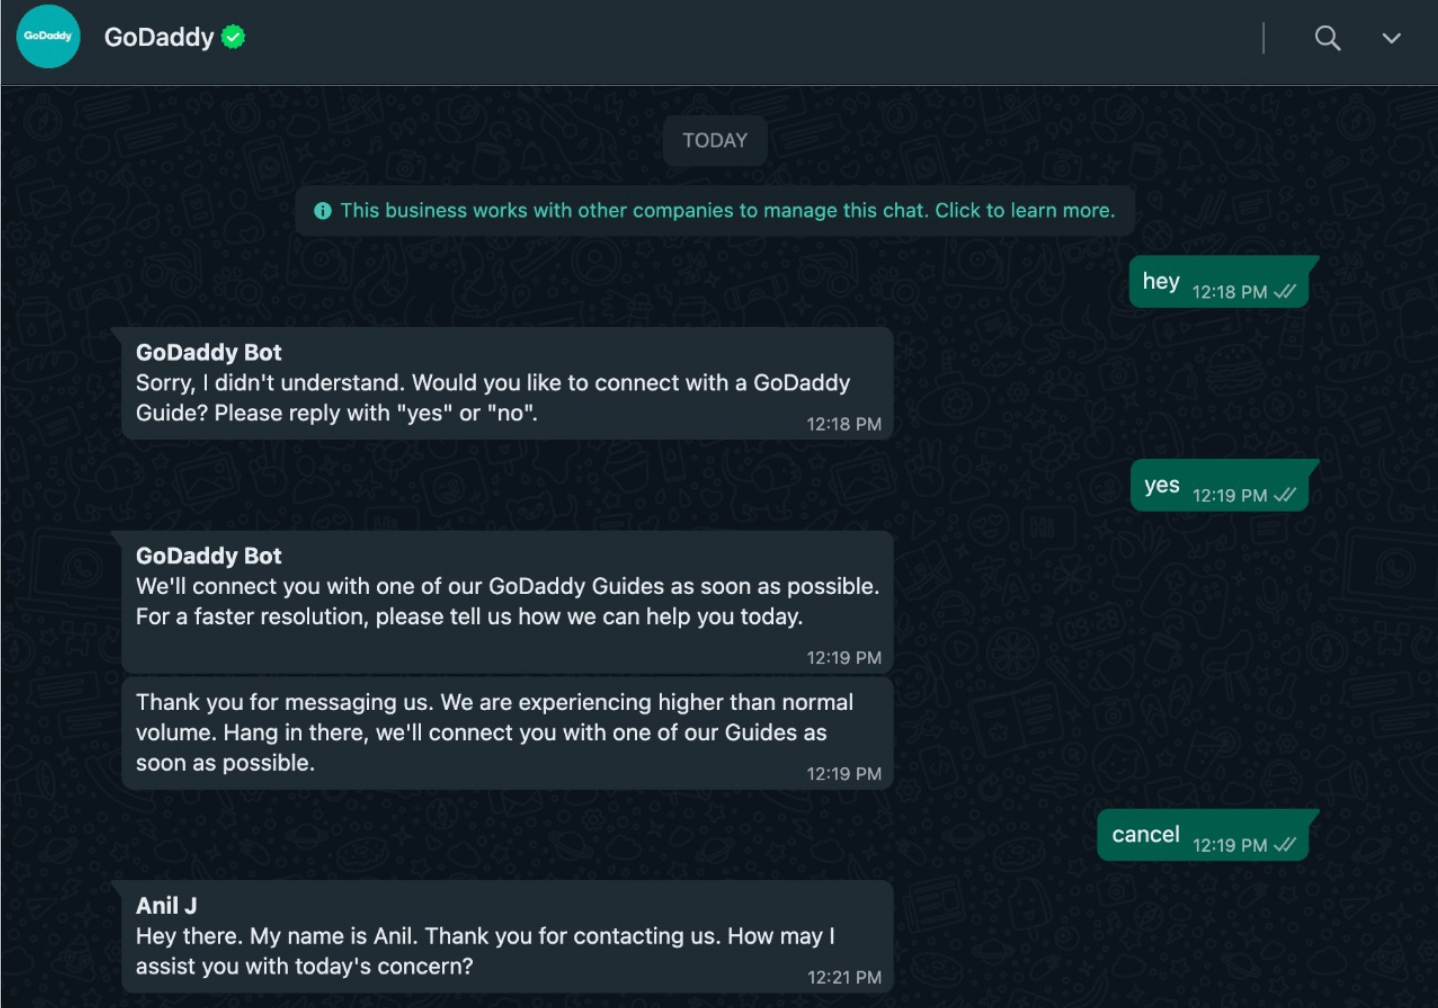The width and height of the screenshot is (1438, 1008).
Task: Click Anil J's greeting message bubble
Action: click(508, 937)
